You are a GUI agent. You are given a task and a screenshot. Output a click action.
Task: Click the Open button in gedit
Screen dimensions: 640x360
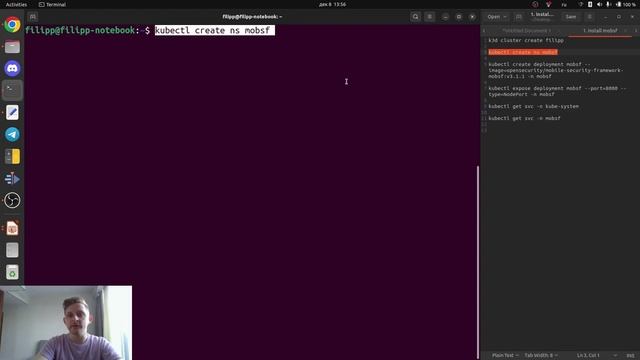[x=493, y=17]
